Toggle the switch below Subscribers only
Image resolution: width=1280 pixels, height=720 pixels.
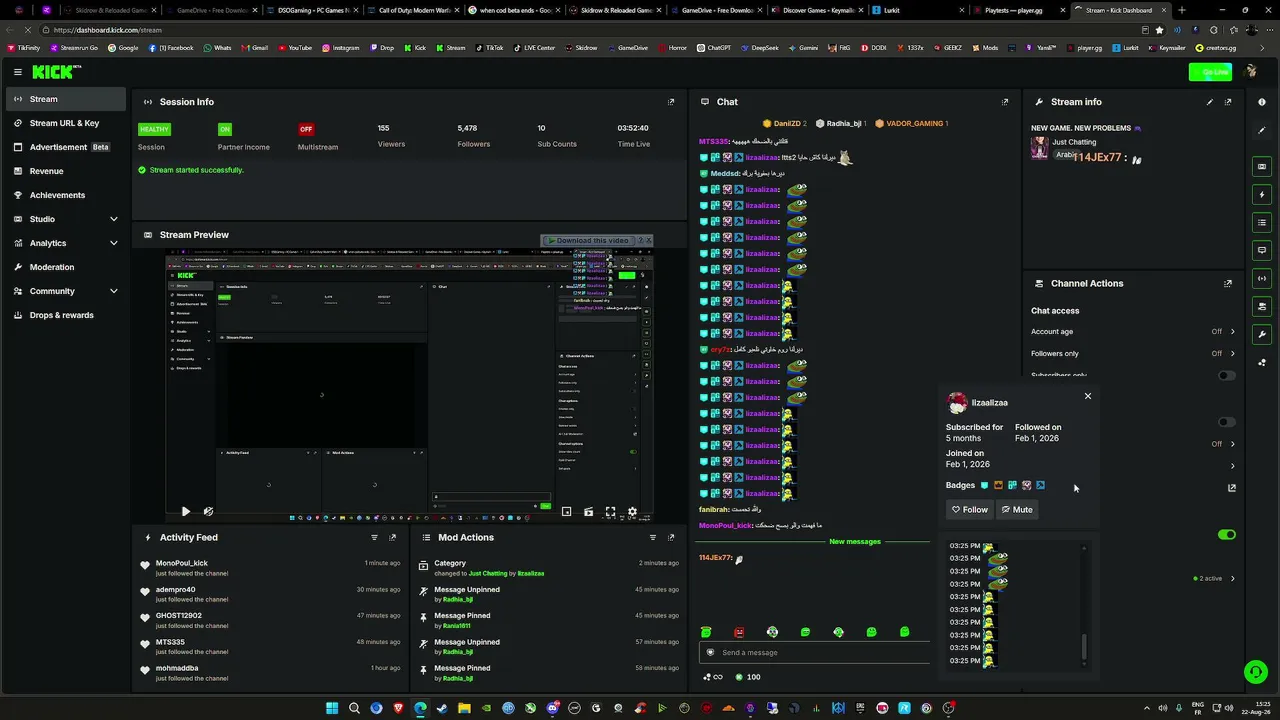(1227, 422)
